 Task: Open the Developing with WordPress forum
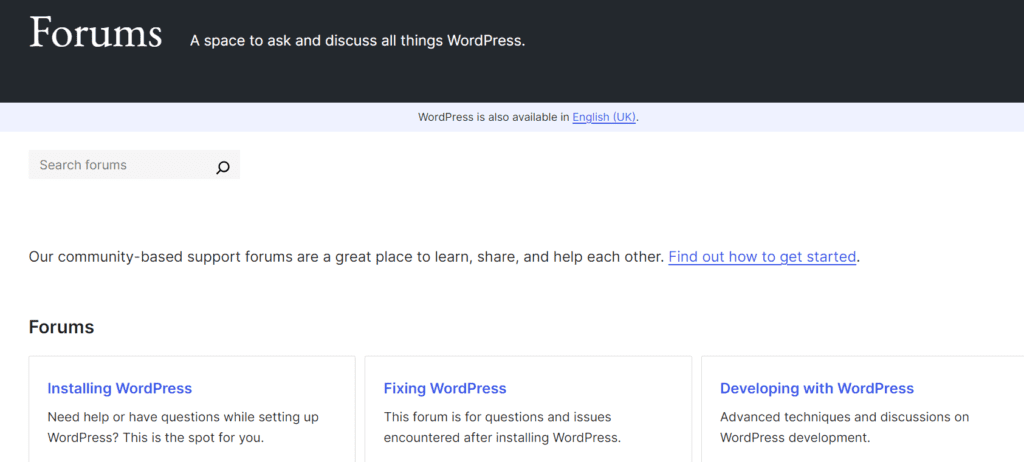click(817, 388)
